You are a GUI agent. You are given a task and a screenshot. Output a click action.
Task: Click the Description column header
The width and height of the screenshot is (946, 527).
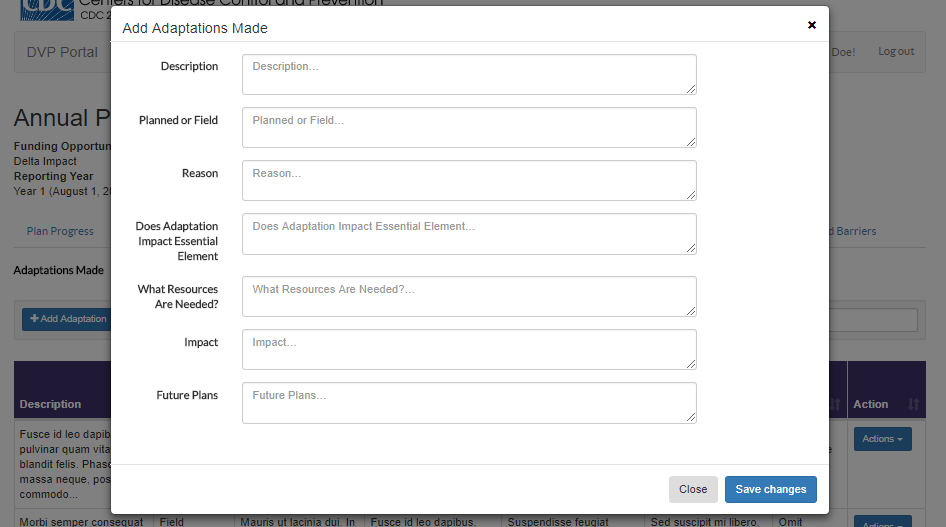(x=50, y=404)
